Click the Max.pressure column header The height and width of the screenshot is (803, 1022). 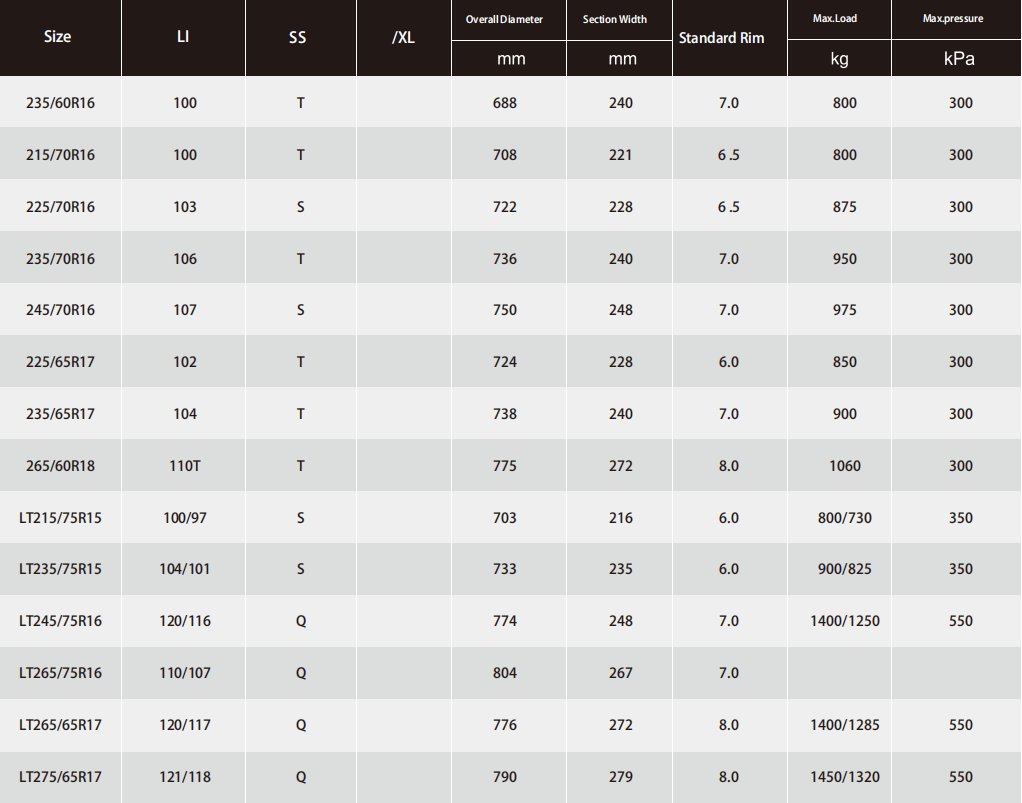click(x=953, y=19)
